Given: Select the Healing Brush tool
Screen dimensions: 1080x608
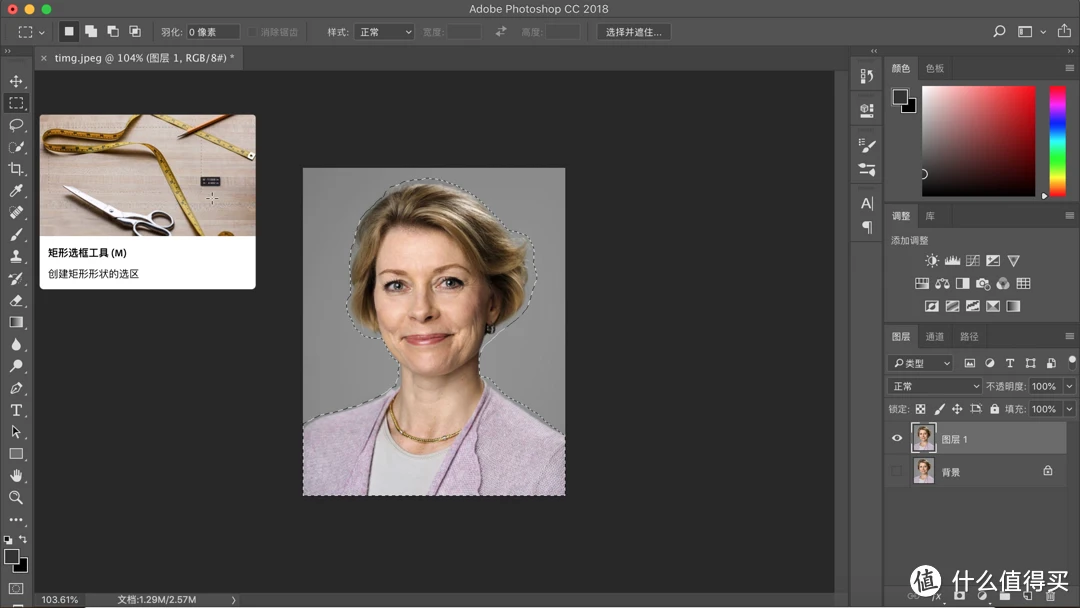Looking at the screenshot, I should tap(16, 212).
